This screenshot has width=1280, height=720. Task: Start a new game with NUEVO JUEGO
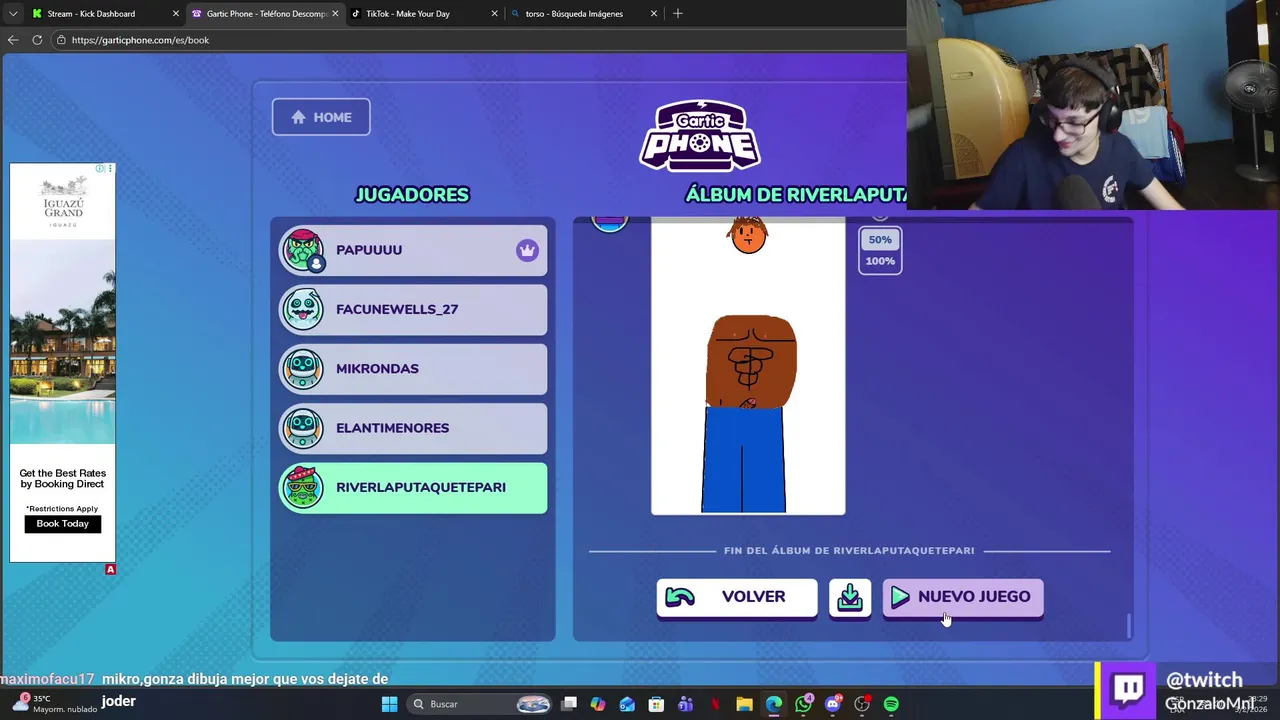coord(963,597)
